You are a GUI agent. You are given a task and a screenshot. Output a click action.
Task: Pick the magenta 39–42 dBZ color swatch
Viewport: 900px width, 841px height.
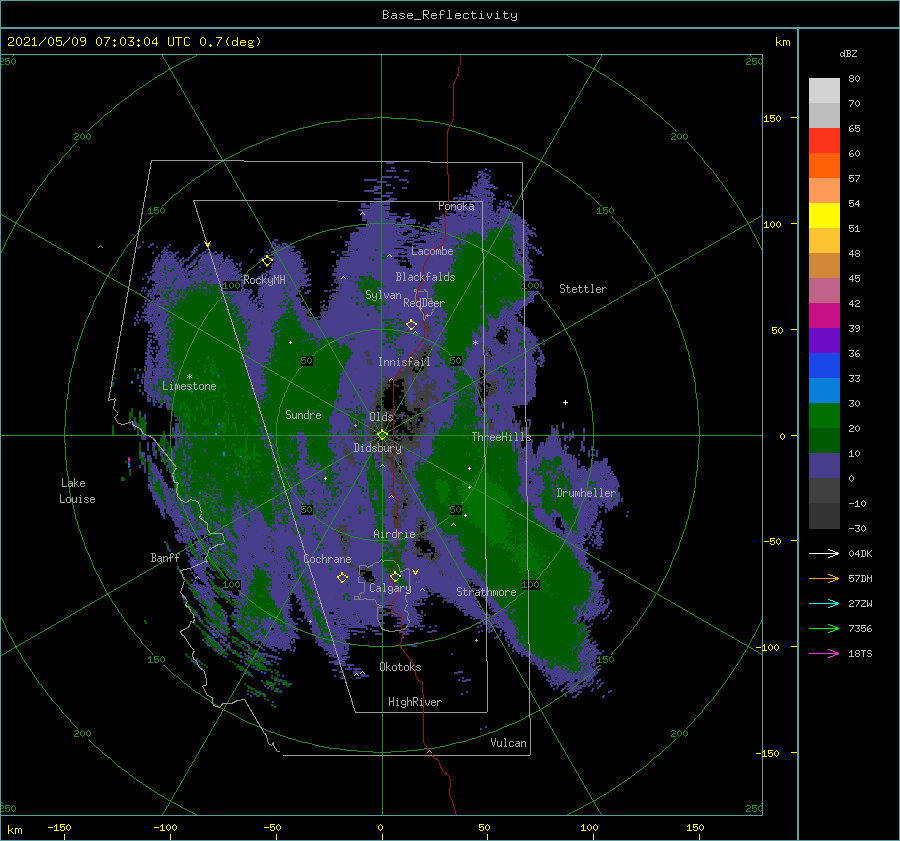[x=824, y=316]
